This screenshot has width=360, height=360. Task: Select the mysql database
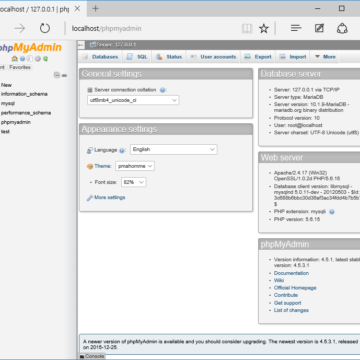click(8, 103)
